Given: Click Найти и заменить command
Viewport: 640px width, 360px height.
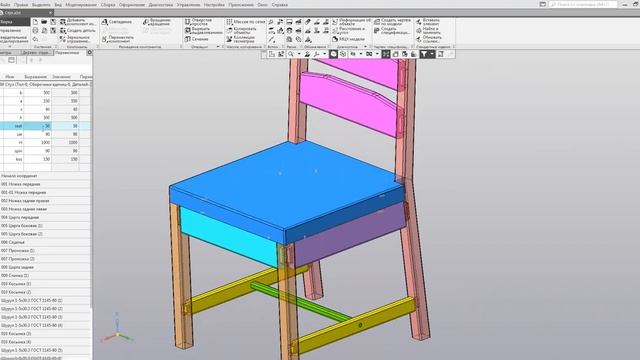Looking at the screenshot, I should tap(428, 31).
